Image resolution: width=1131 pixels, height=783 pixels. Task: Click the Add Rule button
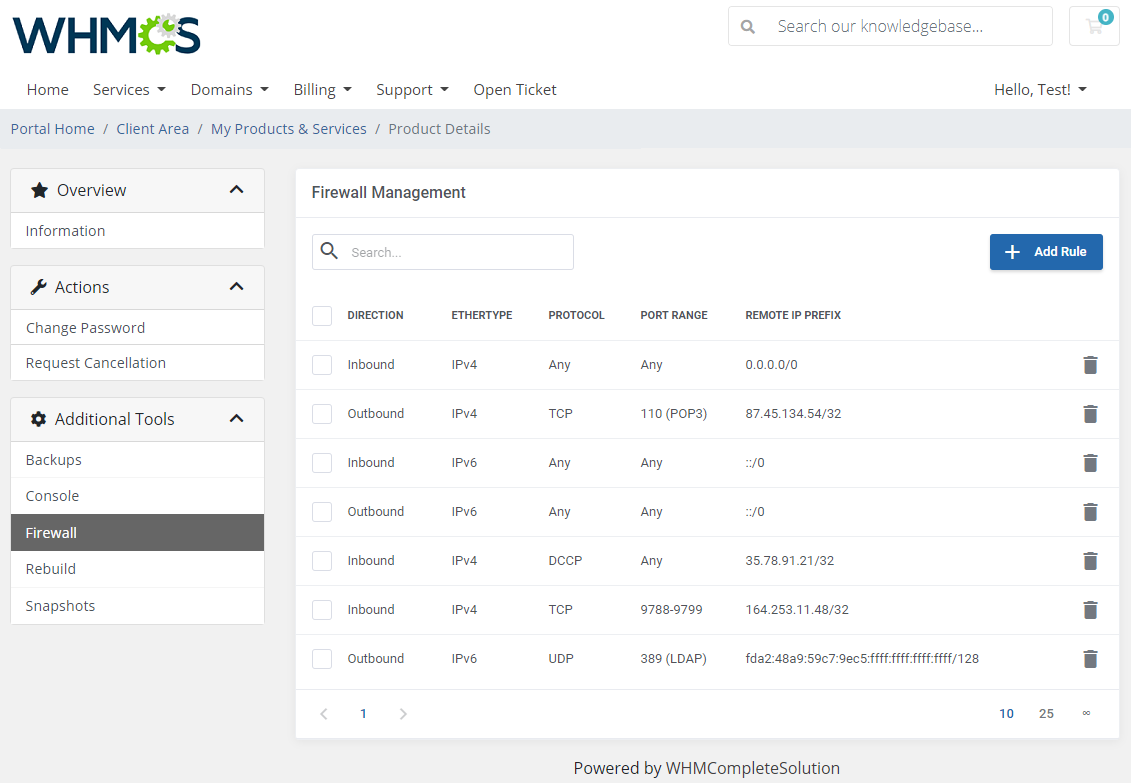coord(1046,252)
